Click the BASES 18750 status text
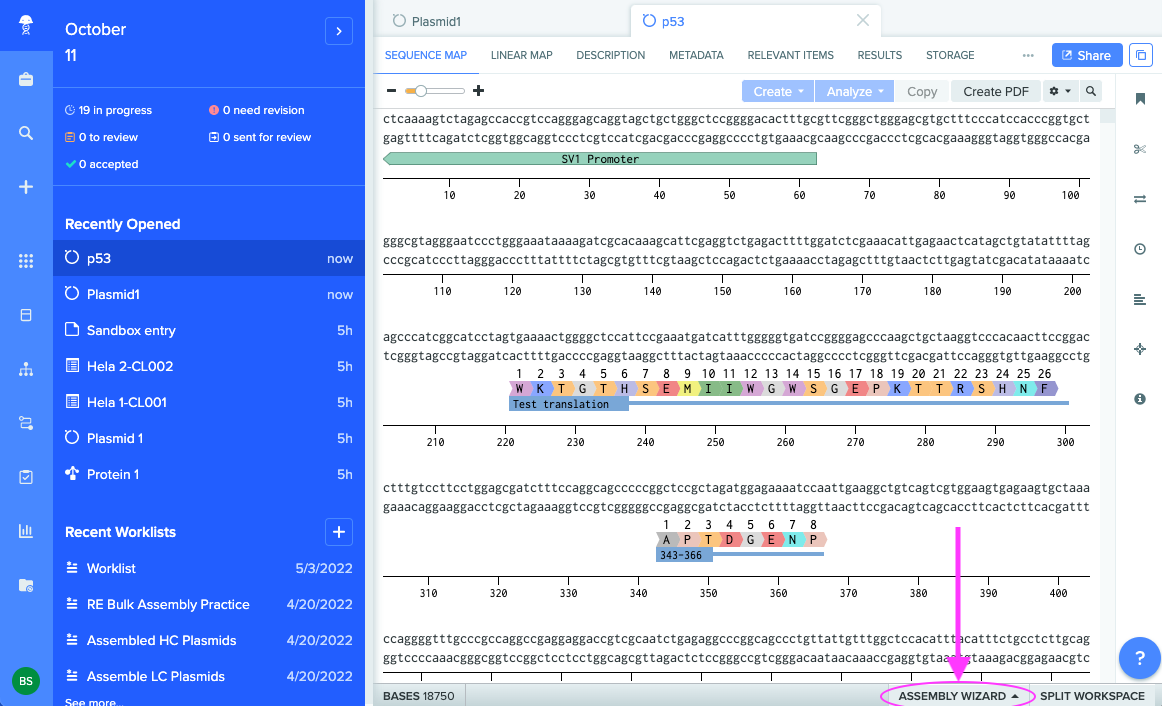This screenshot has height=706, width=1162. [x=419, y=696]
